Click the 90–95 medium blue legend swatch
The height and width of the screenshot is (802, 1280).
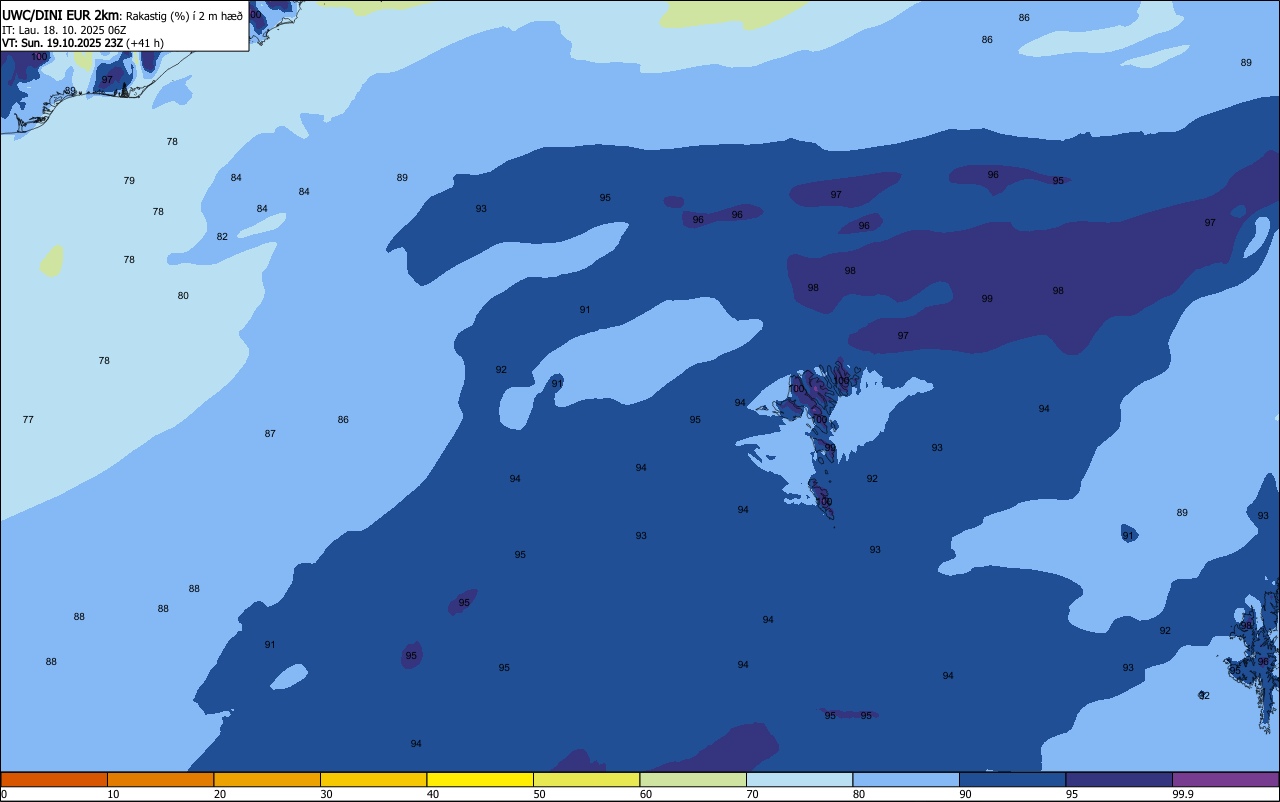[x=1012, y=779]
